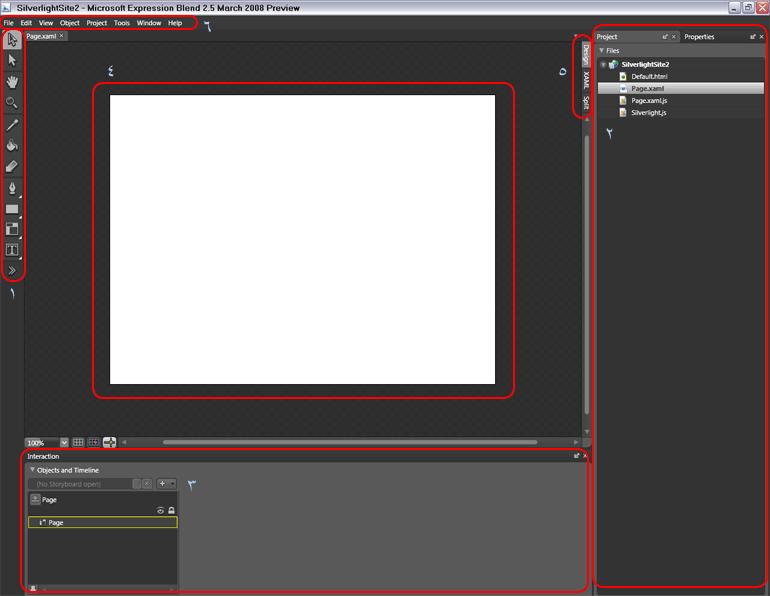This screenshot has width=770, height=596.
Task: Click the SilverlightSite2 project icon
Action: [613, 64]
